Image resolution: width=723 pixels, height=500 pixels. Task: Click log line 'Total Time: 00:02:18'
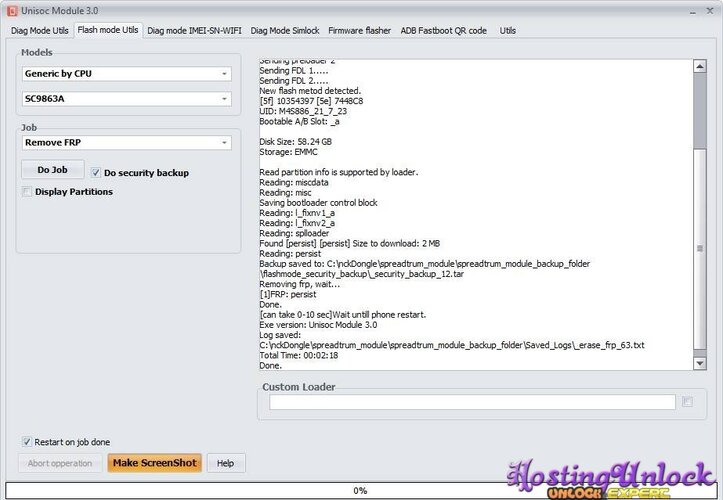pyautogui.click(x=299, y=355)
